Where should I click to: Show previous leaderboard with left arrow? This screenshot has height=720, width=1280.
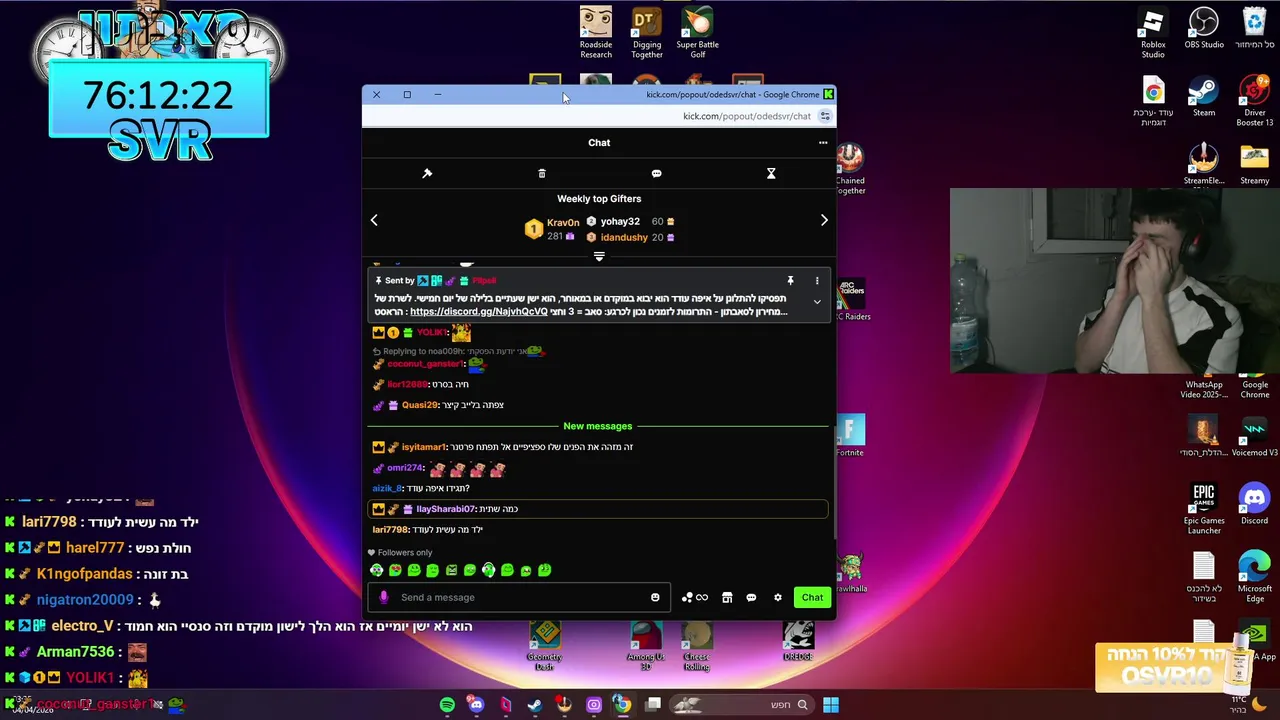pyautogui.click(x=374, y=220)
